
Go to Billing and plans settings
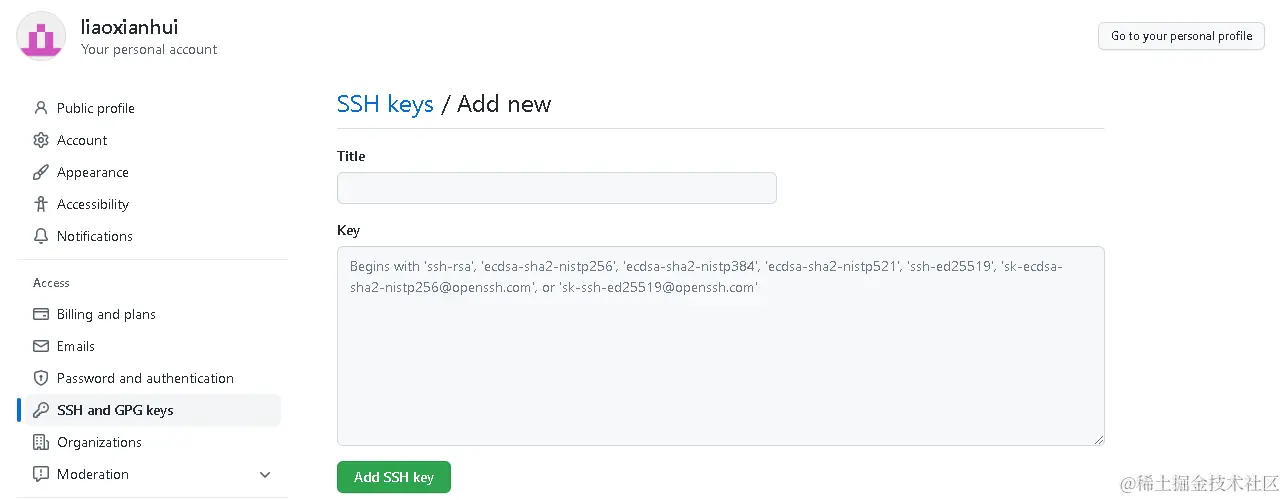tap(106, 314)
